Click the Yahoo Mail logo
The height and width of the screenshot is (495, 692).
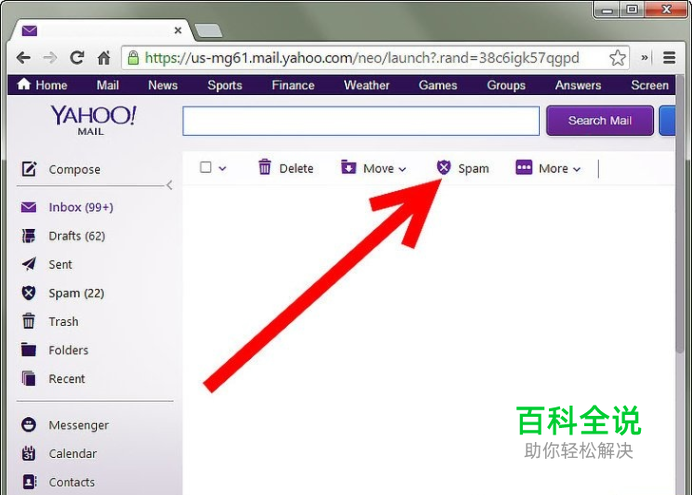pos(93,120)
